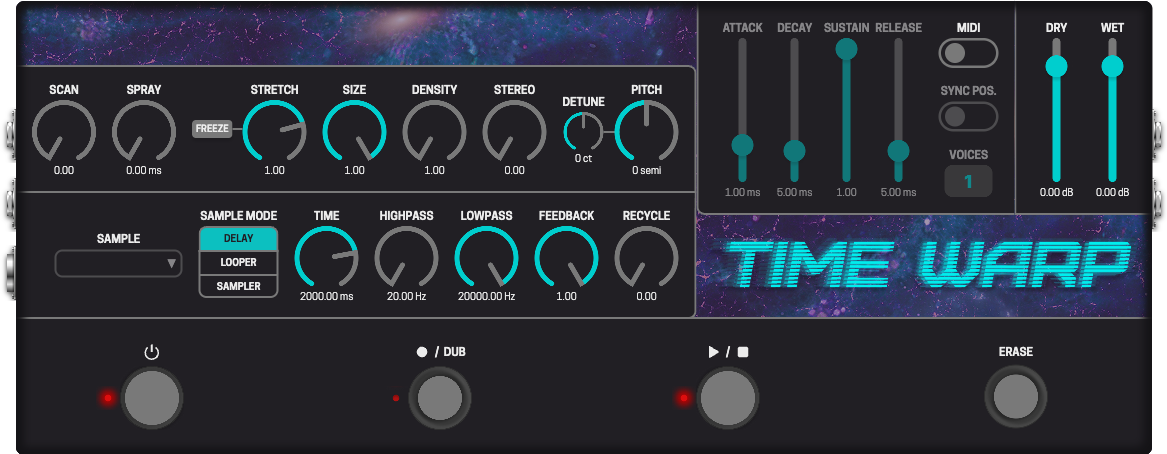Screen dimensions: 1167x454
Task: Click the ATTACK slider handle
Action: (742, 145)
